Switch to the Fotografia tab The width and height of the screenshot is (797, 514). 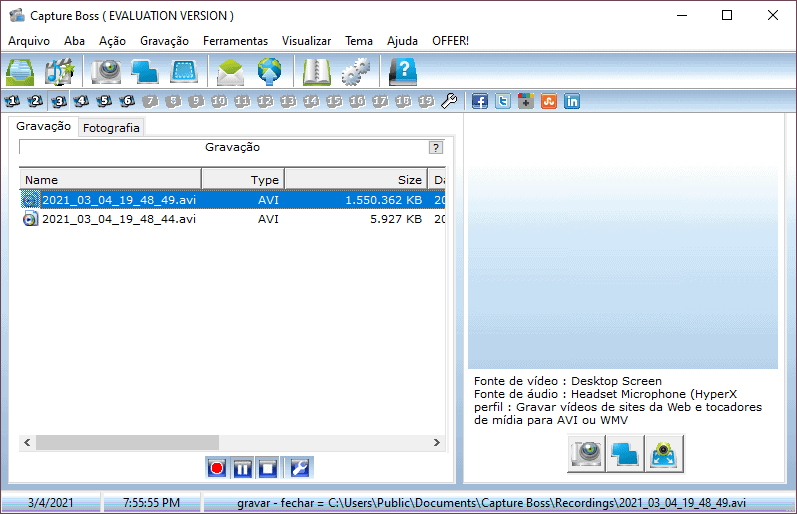coord(111,128)
